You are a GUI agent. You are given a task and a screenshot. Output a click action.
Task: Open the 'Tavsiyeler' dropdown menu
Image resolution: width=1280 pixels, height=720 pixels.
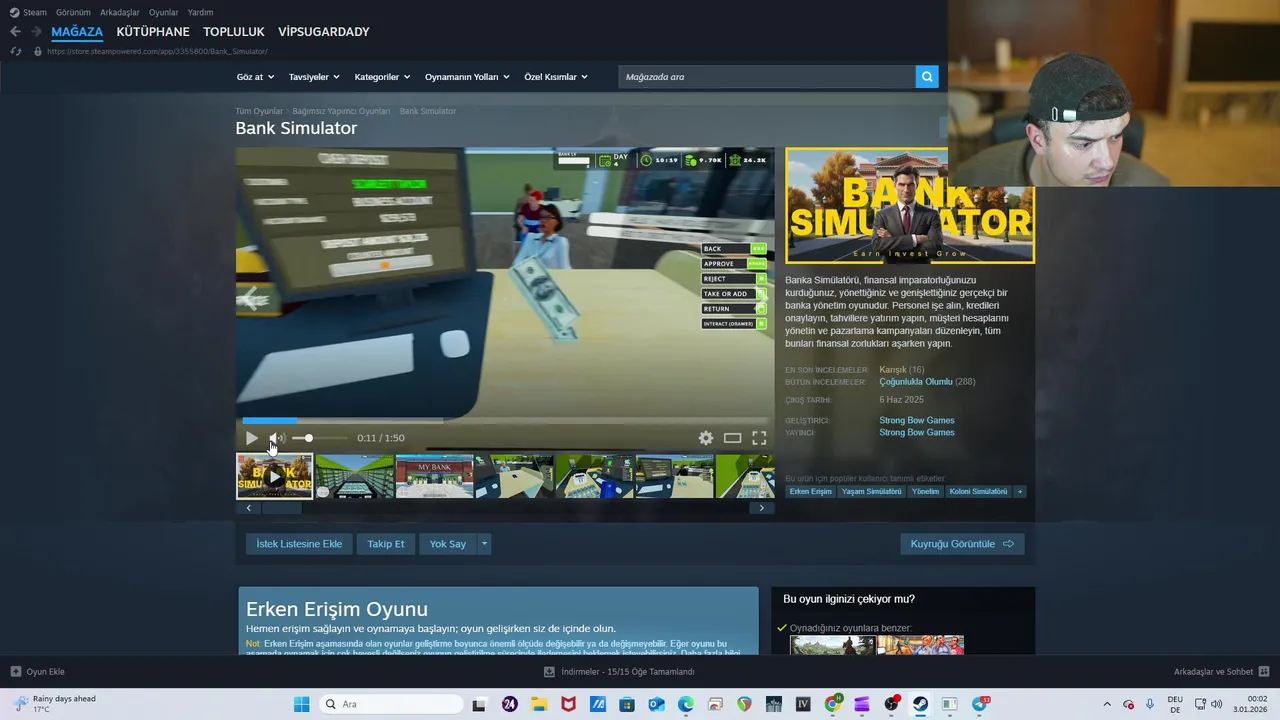(314, 77)
